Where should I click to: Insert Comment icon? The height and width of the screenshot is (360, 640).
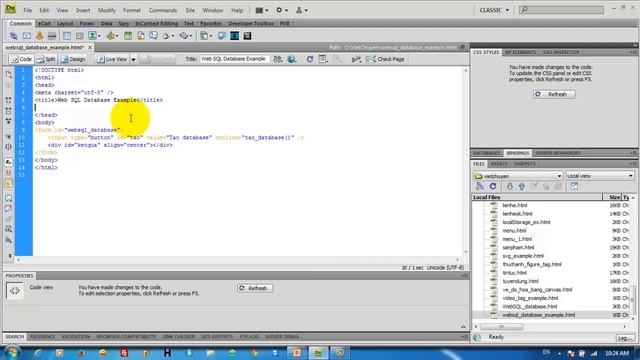click(153, 36)
